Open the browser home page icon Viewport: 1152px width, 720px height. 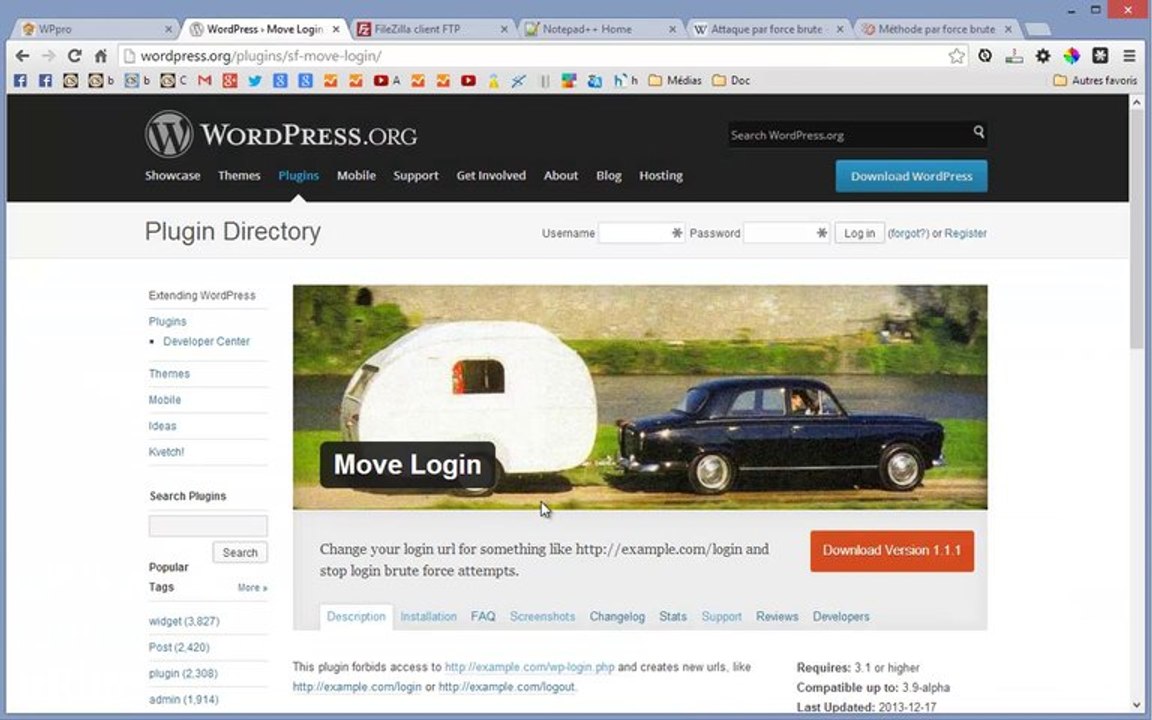coord(101,56)
